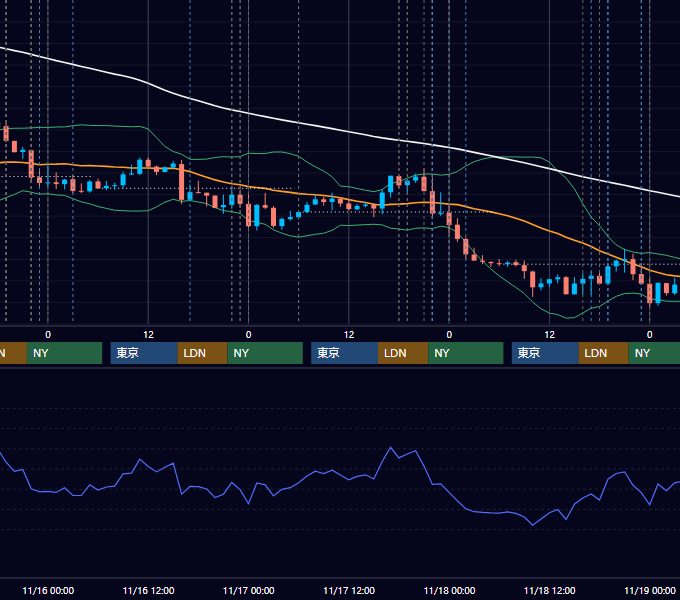This screenshot has width=680, height=600.
Task: Click the NY session block spanning 11/18 00:00
Action: [466, 353]
